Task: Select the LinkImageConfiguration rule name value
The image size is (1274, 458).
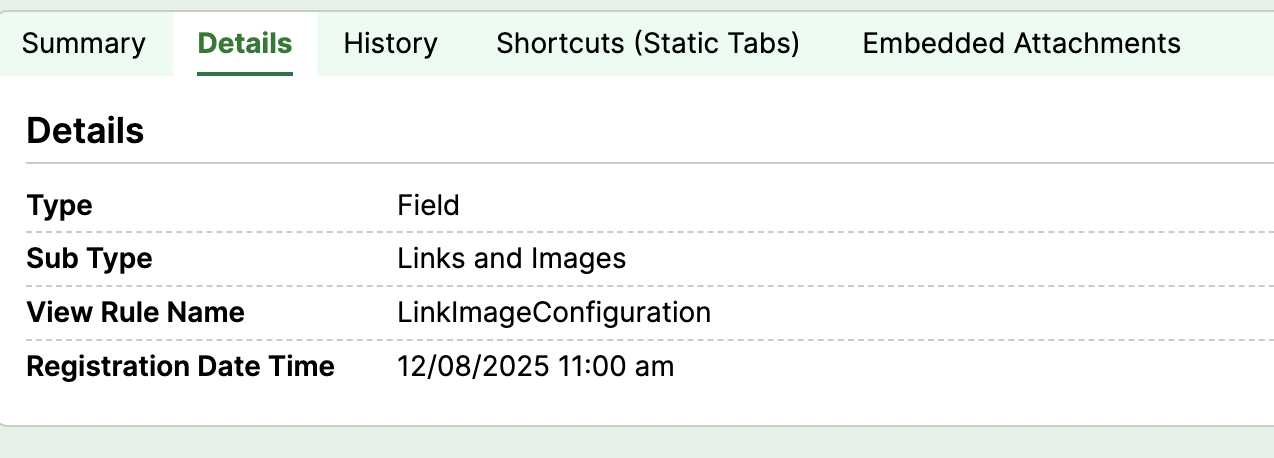Action: tap(554, 313)
